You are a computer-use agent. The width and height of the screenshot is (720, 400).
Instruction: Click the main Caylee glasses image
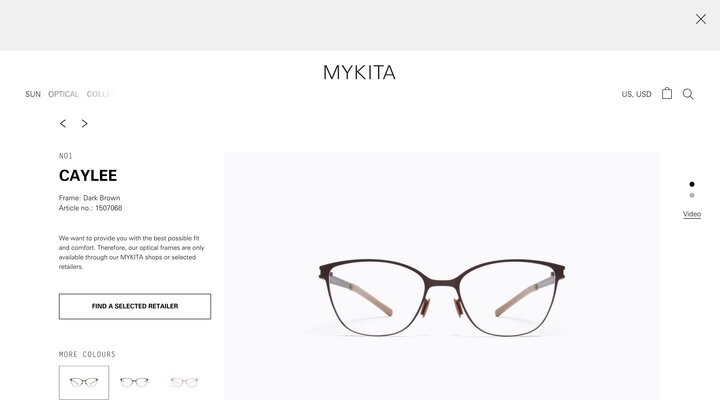pyautogui.click(x=442, y=276)
